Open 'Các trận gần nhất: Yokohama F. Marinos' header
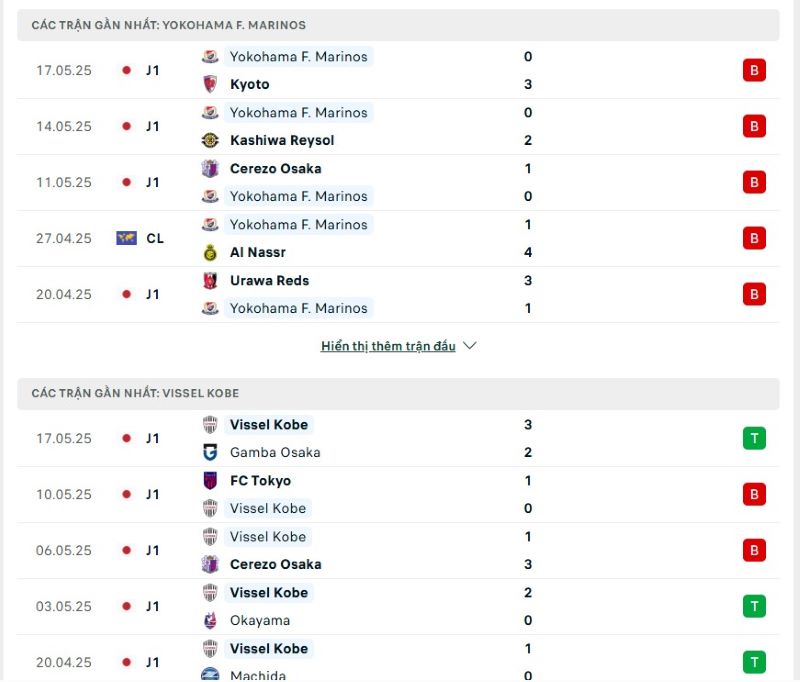800x682 pixels. coord(168,24)
